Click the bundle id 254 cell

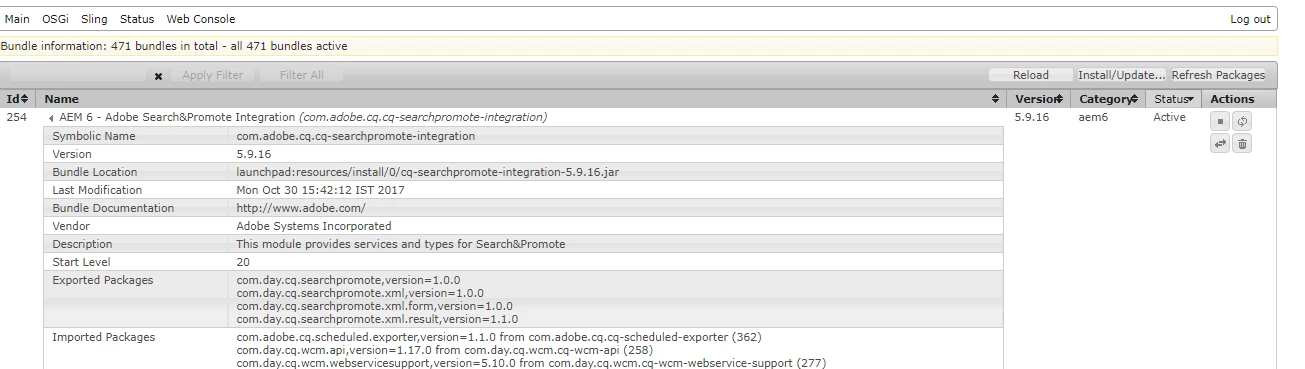(16, 117)
